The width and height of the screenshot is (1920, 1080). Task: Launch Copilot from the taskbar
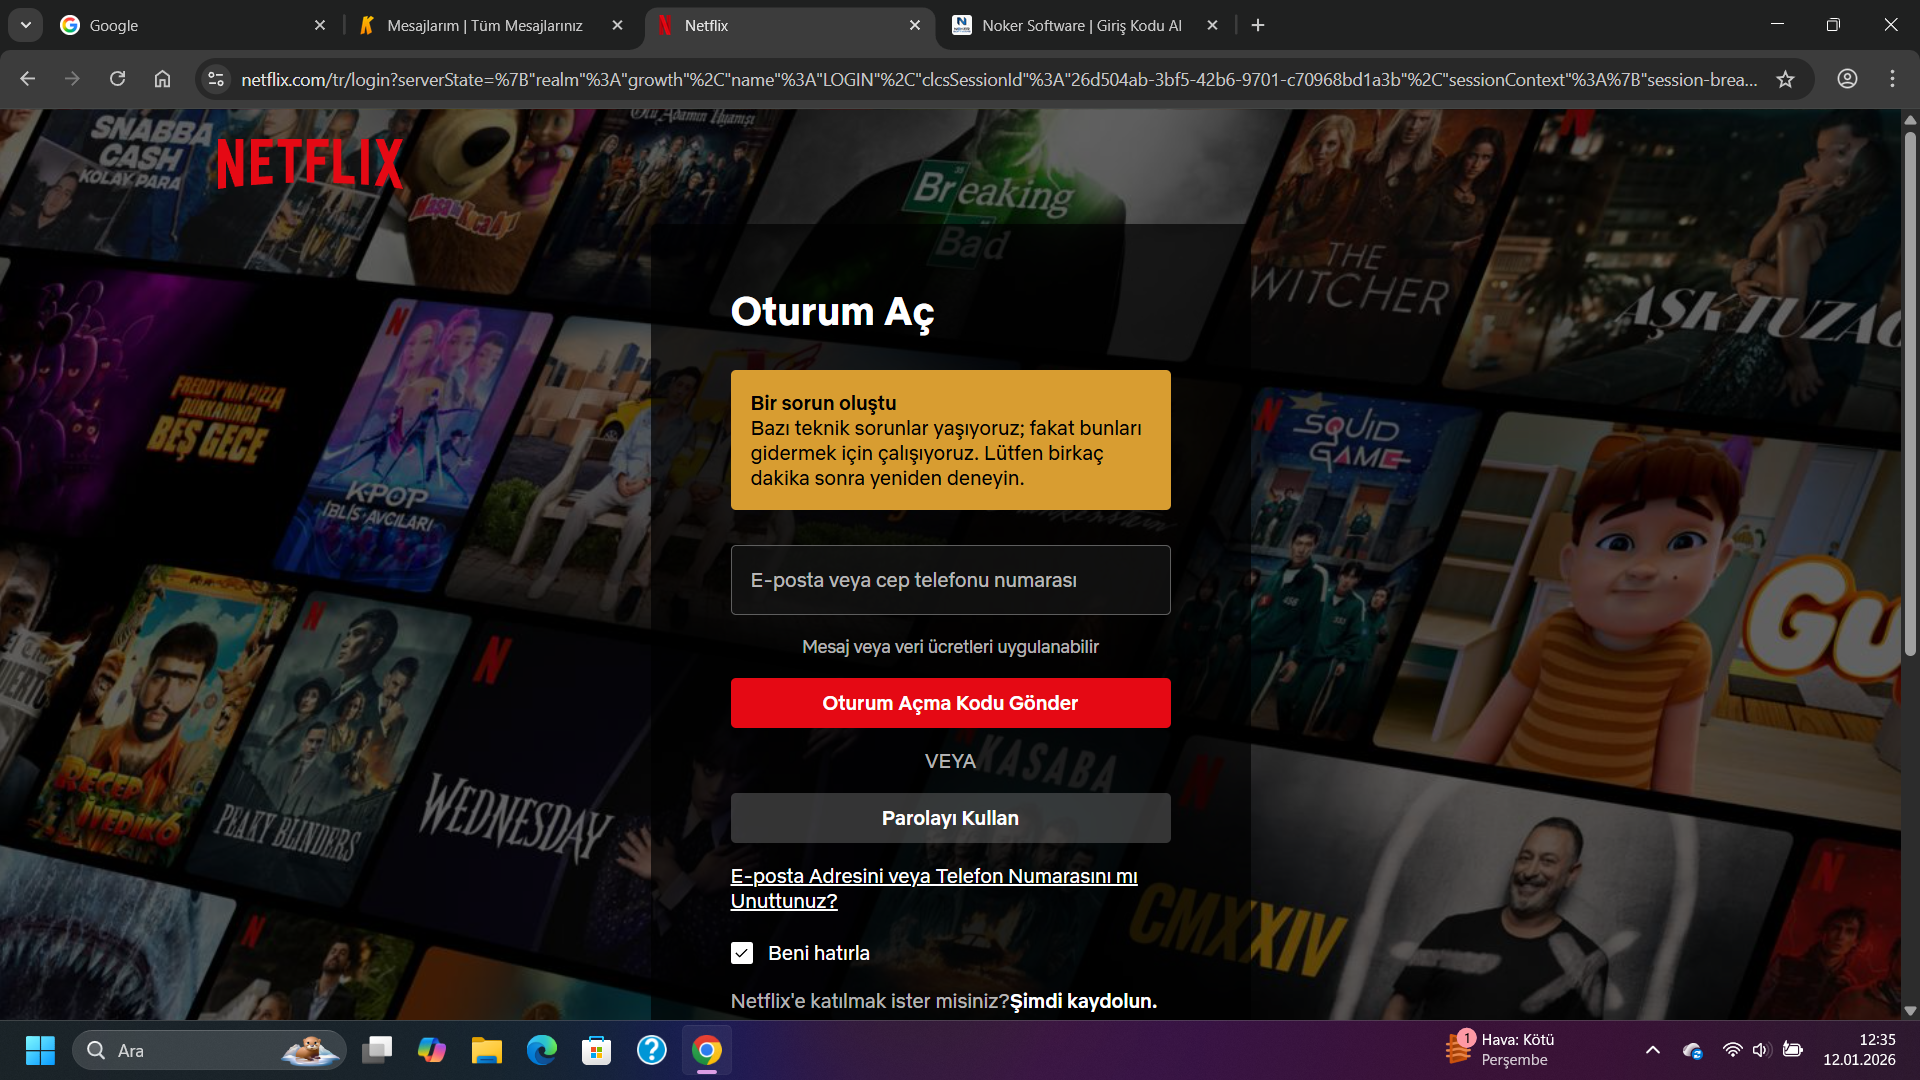coord(432,1050)
